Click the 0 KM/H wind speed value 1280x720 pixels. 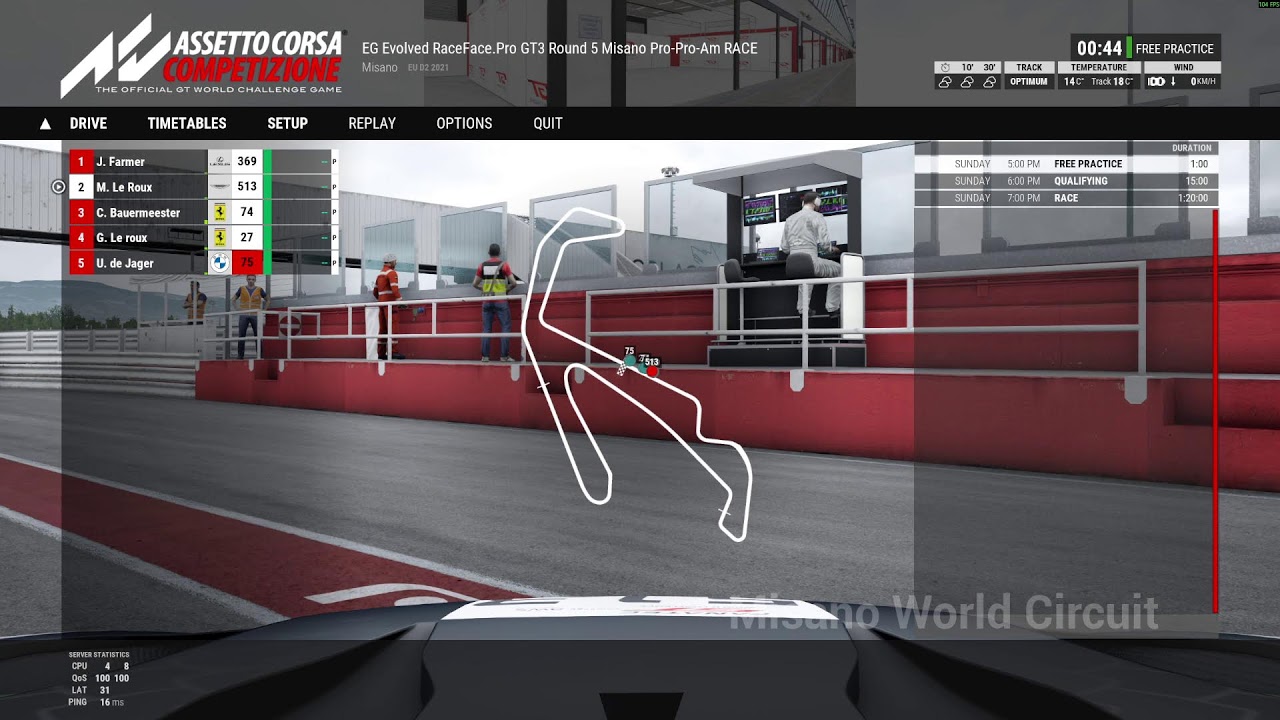[1204, 82]
